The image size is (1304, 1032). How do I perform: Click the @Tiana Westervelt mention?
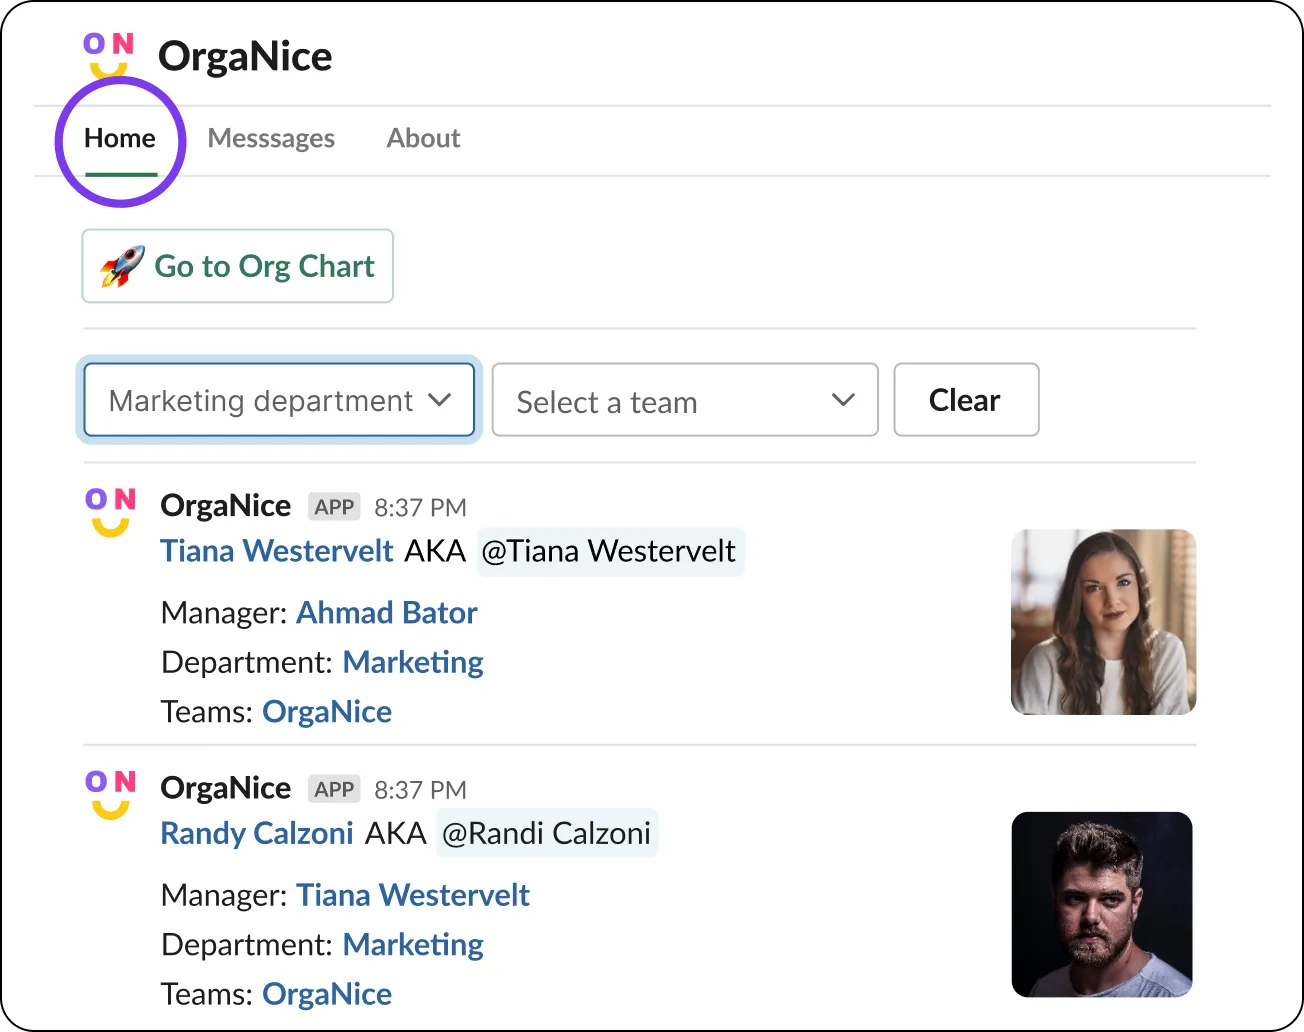[x=610, y=551]
